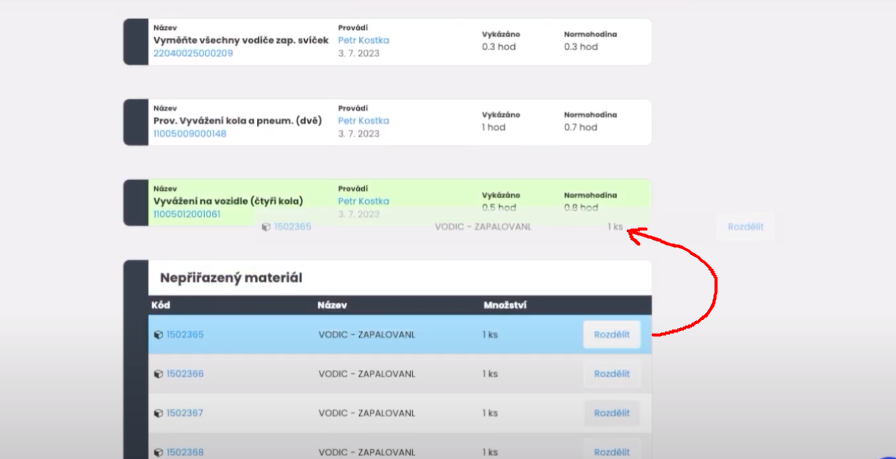Click the dark handle of the Vyměňte všechny vodiče card
Screen dimensions: 896x459
pyautogui.click(x=136, y=42)
